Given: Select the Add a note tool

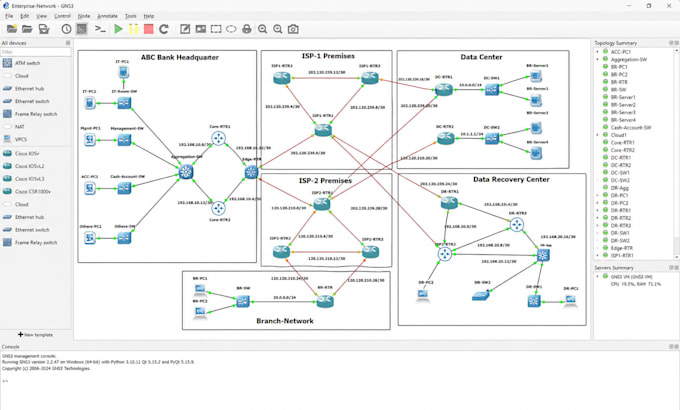Looking at the screenshot, I should point(185,29).
